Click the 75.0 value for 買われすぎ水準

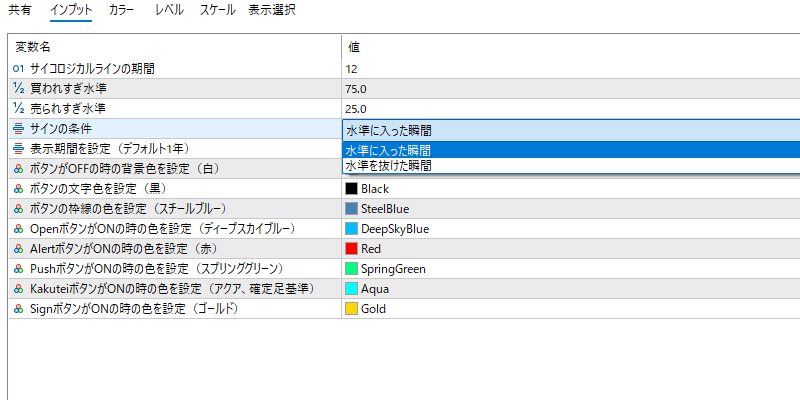pos(356,89)
